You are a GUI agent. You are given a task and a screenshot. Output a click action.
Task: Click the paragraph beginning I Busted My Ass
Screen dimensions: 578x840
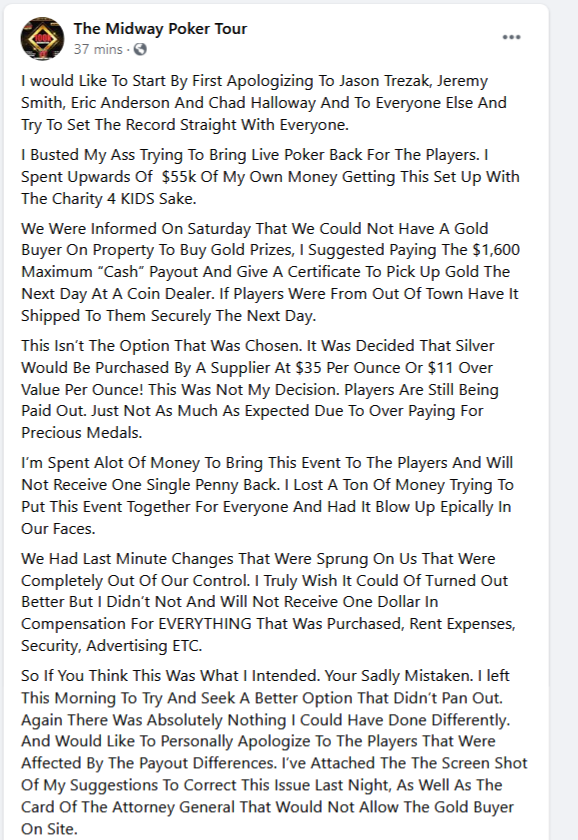(x=270, y=177)
